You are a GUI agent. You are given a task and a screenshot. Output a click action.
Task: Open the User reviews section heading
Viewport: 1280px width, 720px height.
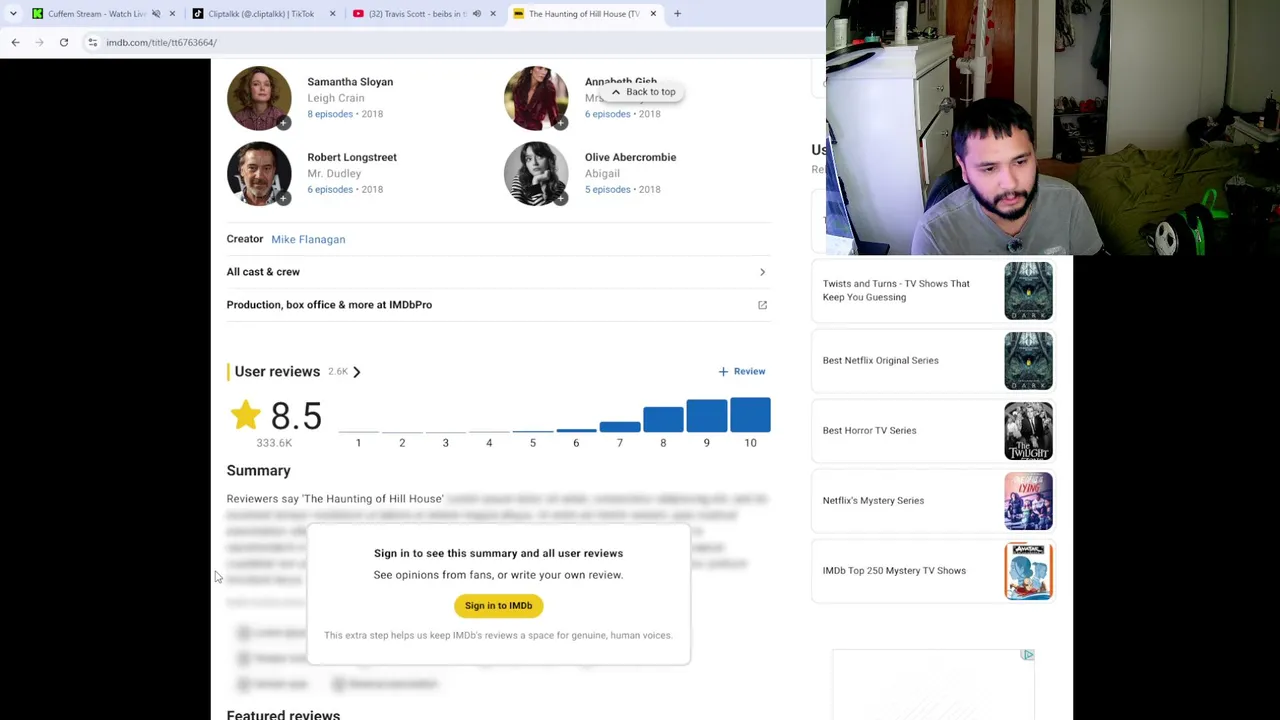[277, 371]
